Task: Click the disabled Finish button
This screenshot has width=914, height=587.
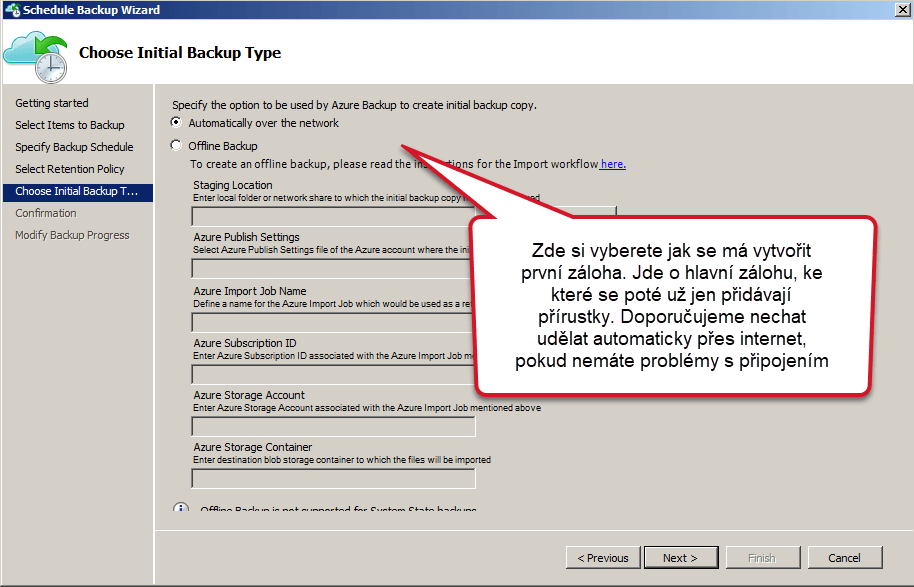Action: pyautogui.click(x=762, y=558)
